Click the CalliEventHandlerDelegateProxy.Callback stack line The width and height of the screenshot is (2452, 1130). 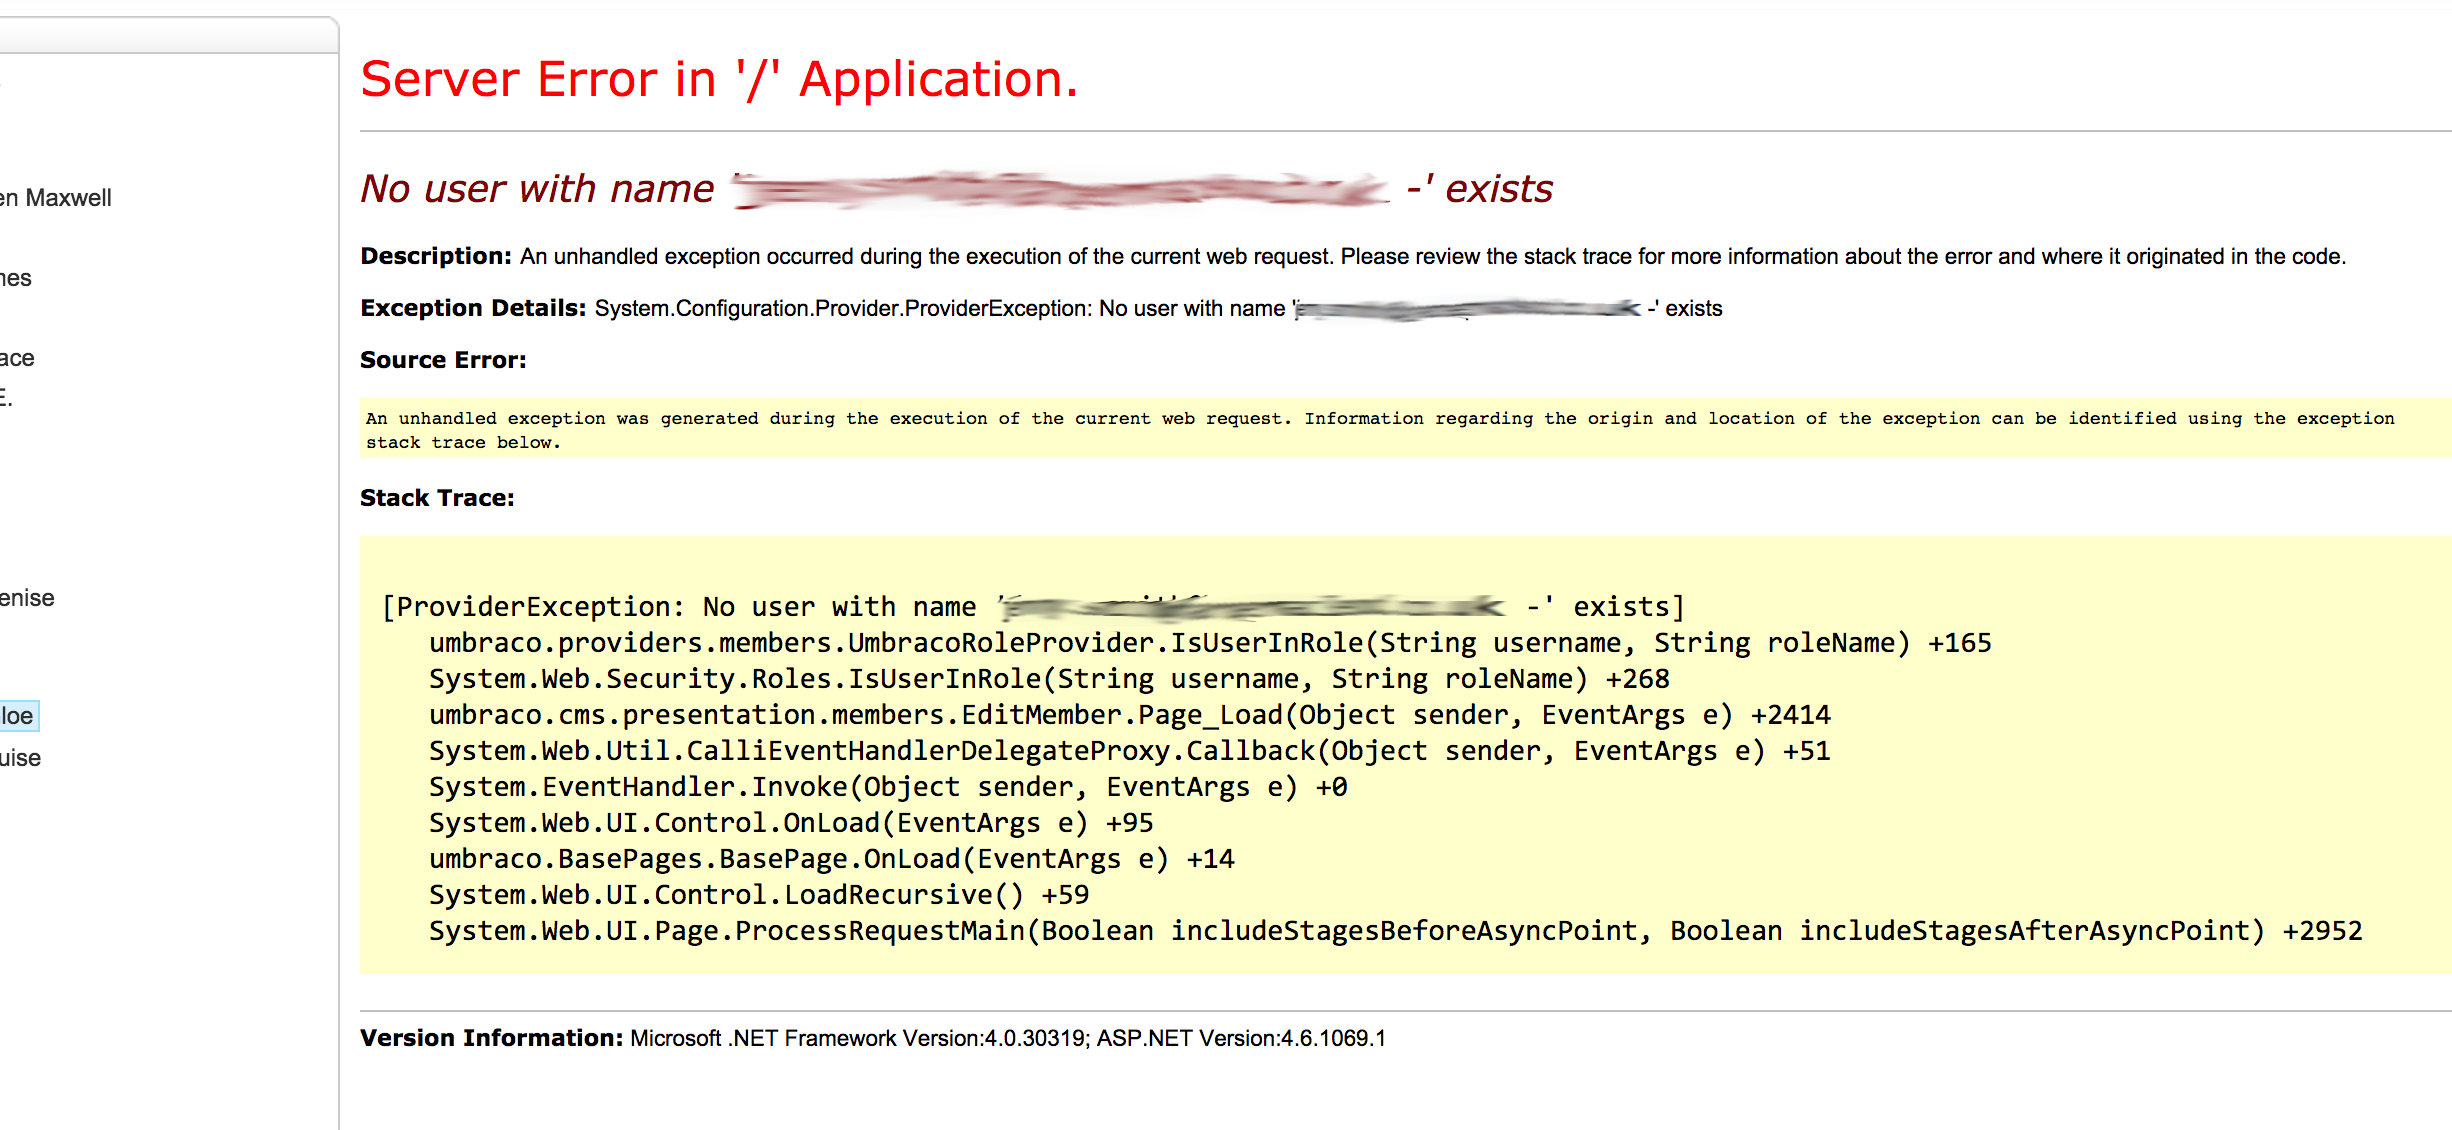tap(1130, 751)
